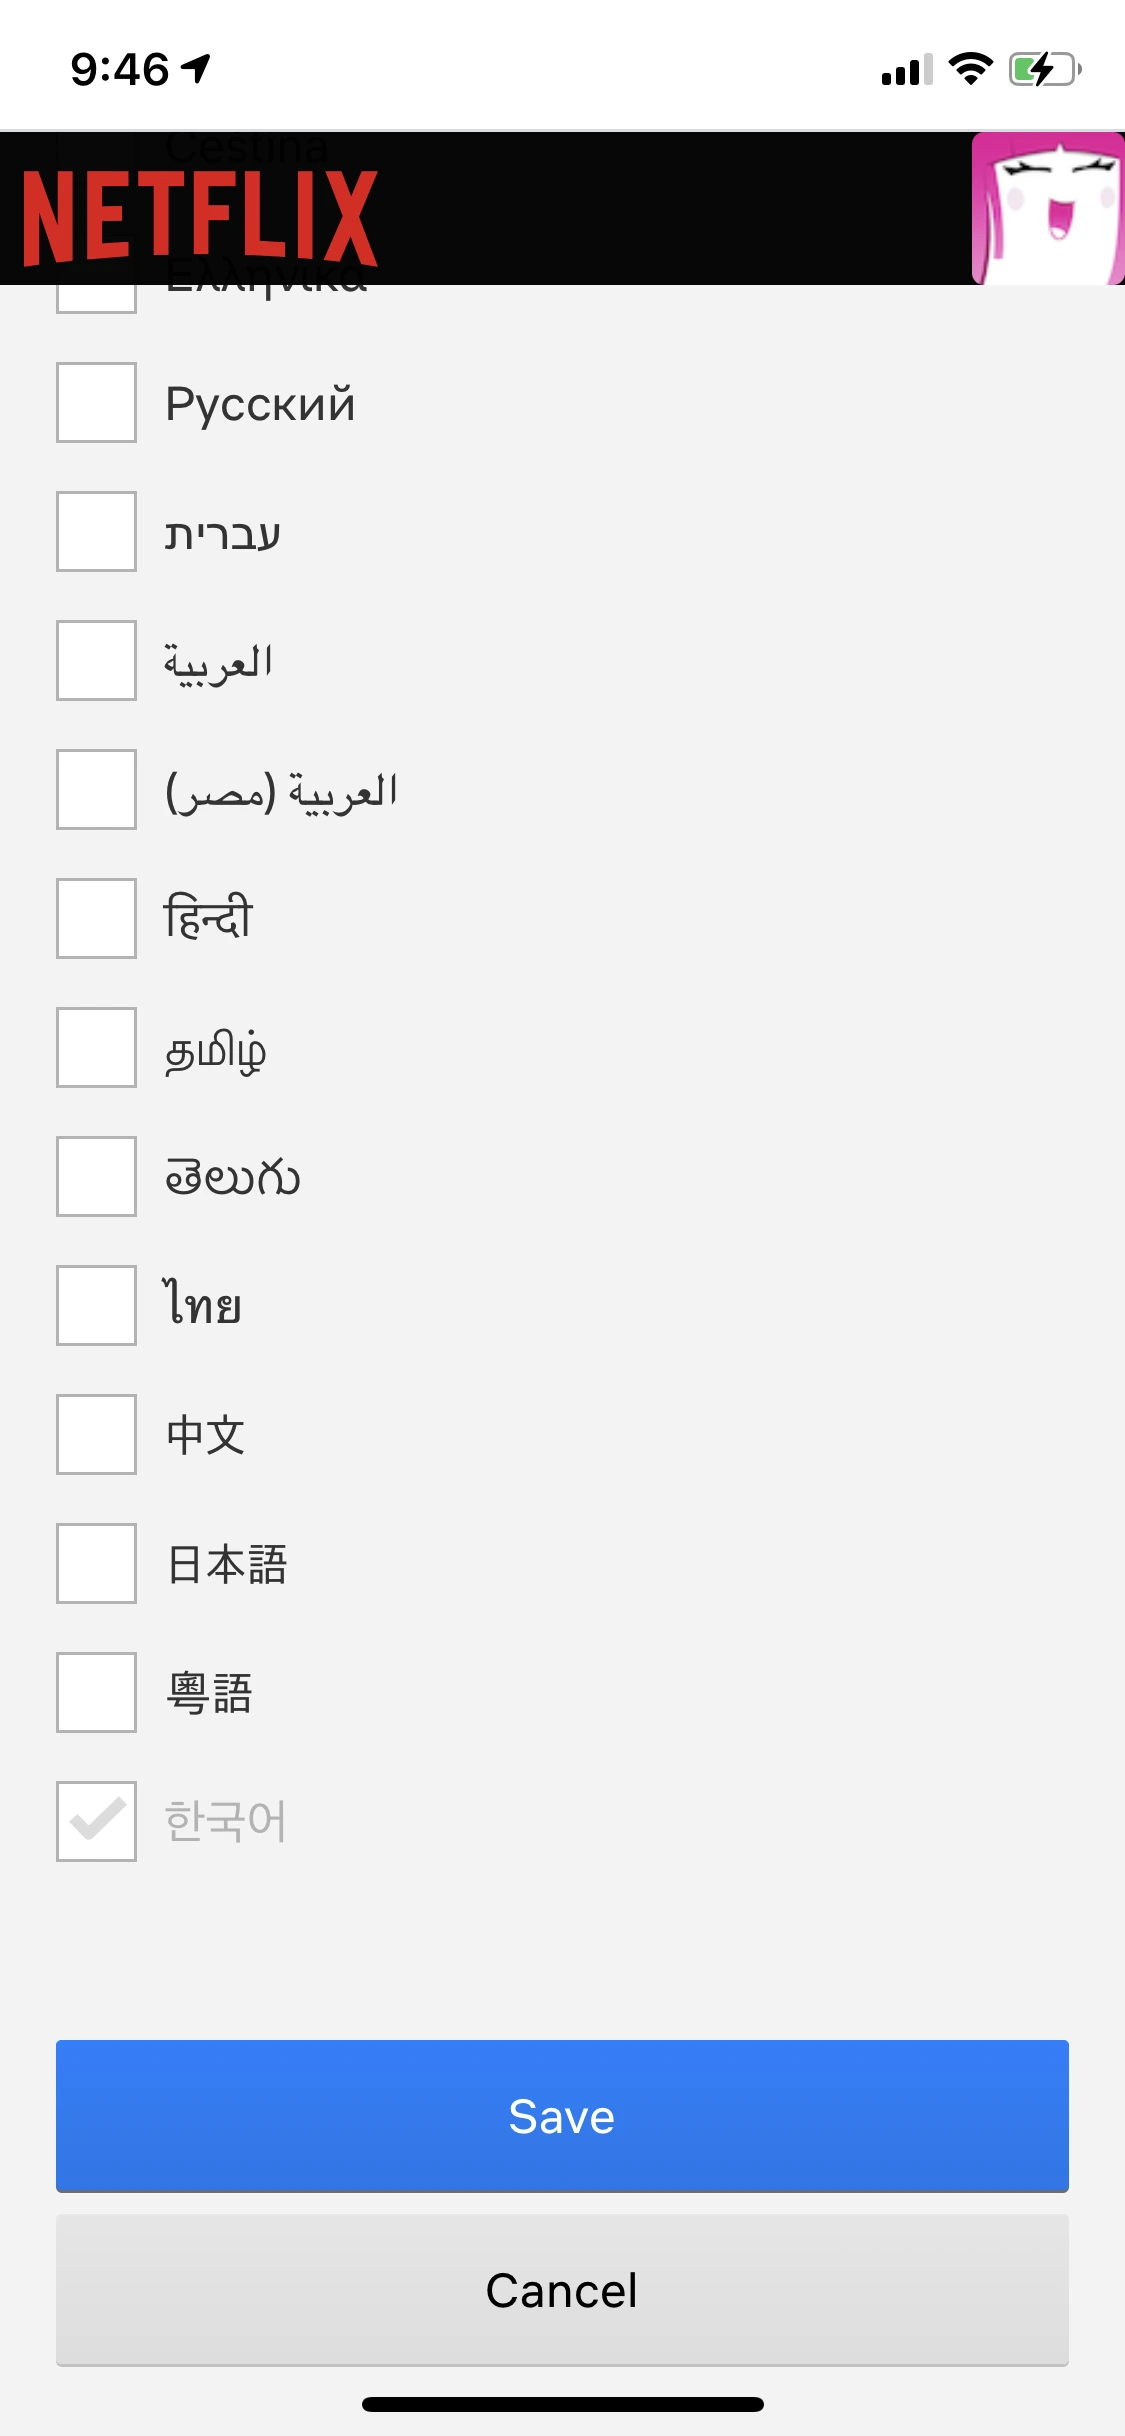Select the עברית checkbox

96,533
